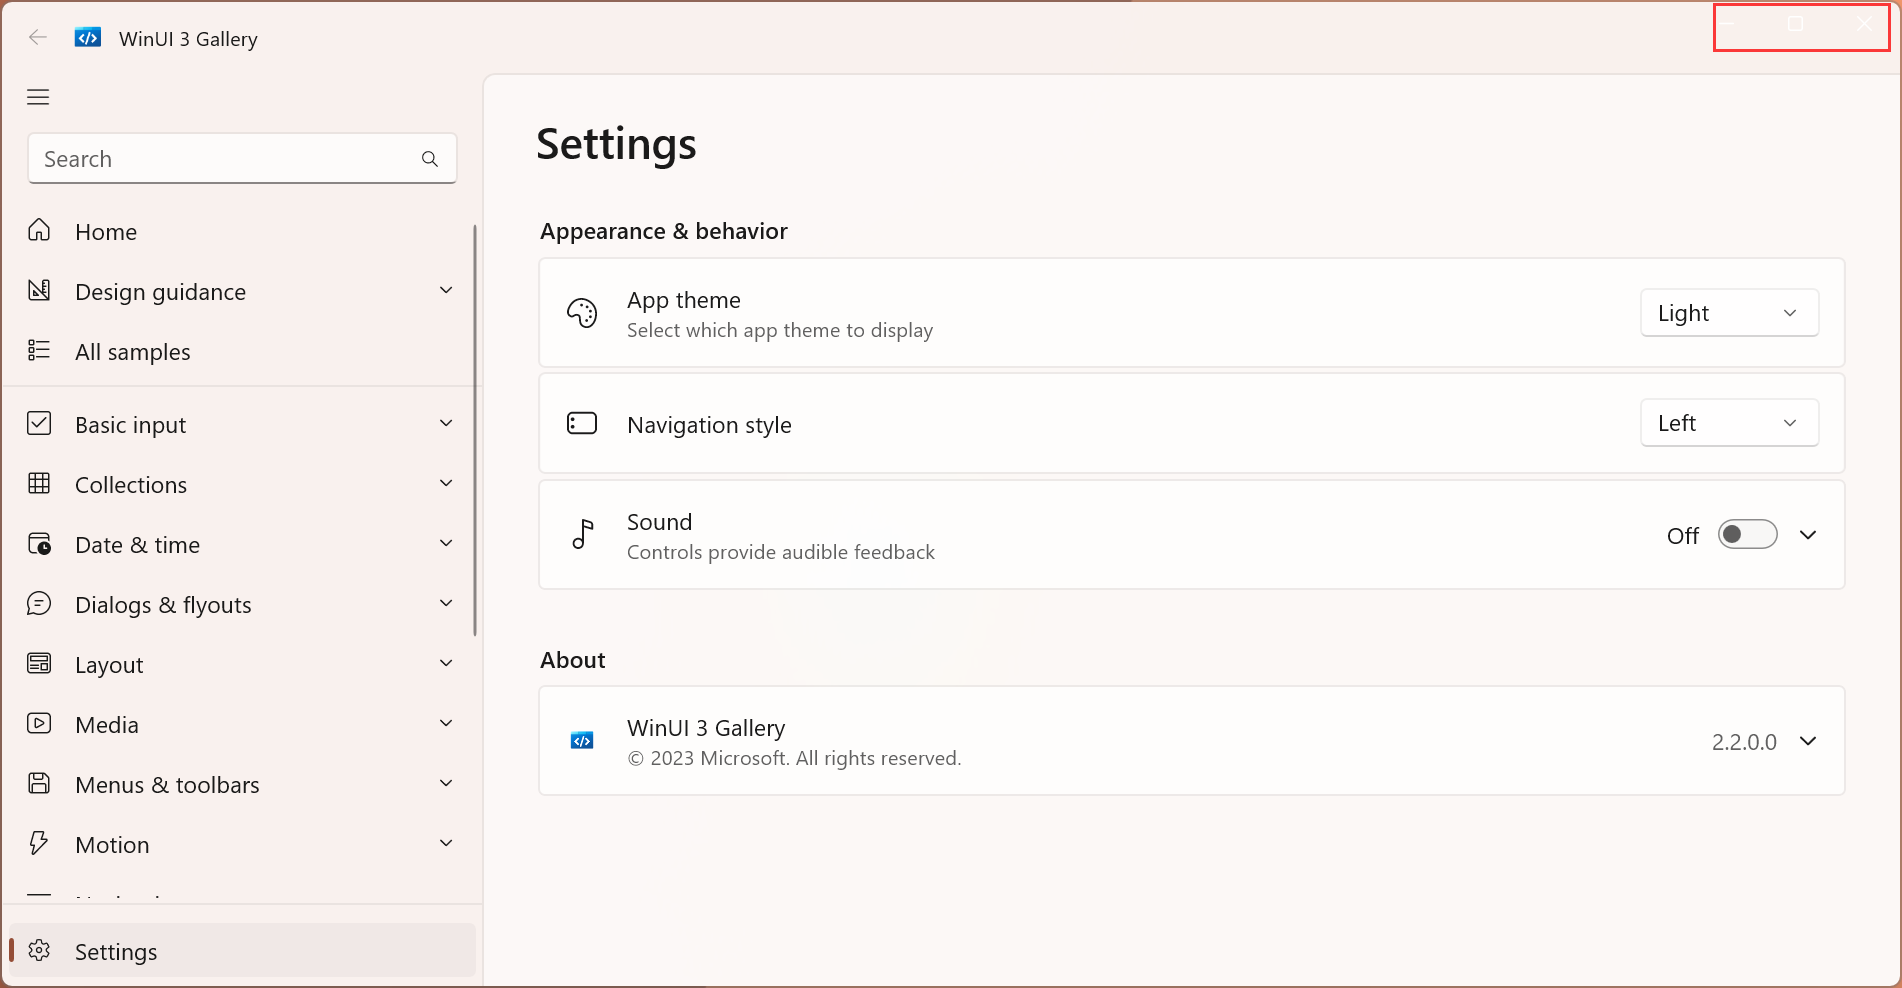Click the App theme palette icon
Viewport: 1902px width, 988px height.
click(x=582, y=312)
